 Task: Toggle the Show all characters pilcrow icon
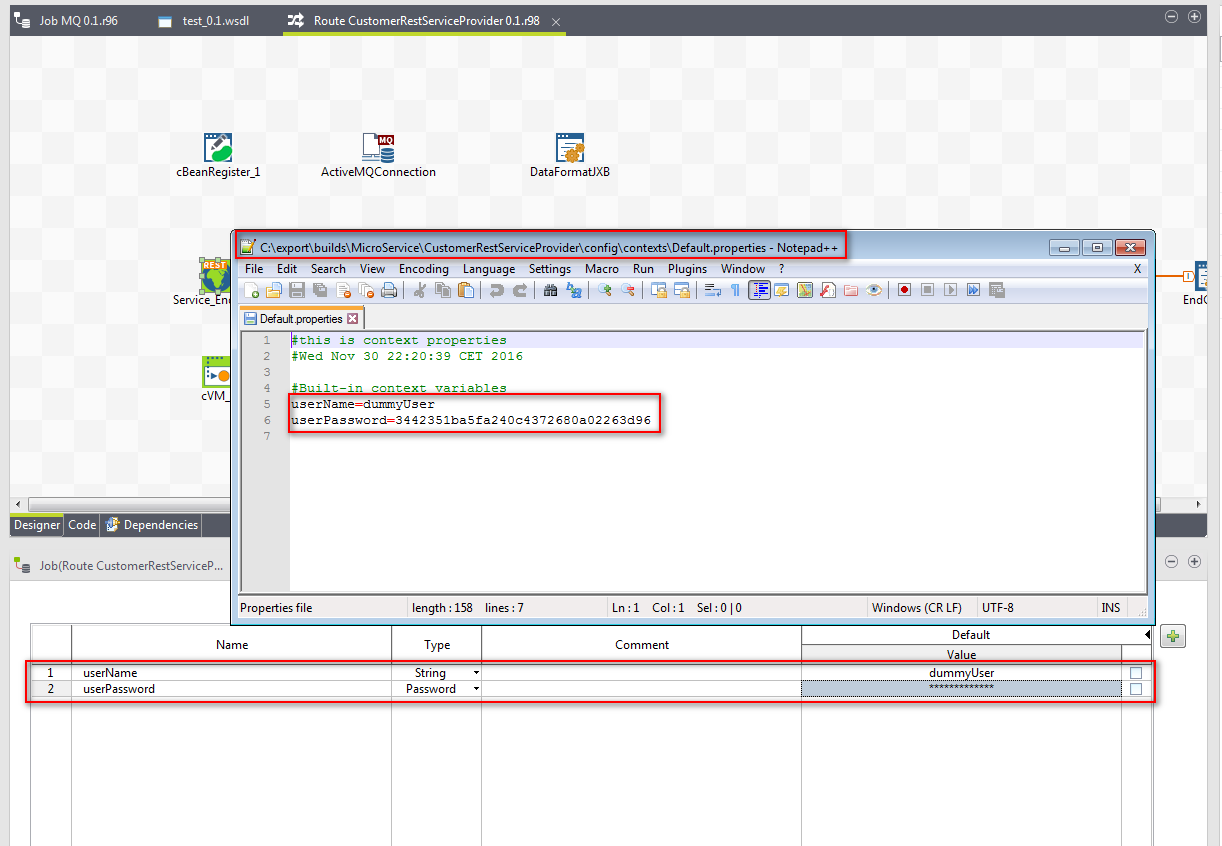(x=735, y=290)
